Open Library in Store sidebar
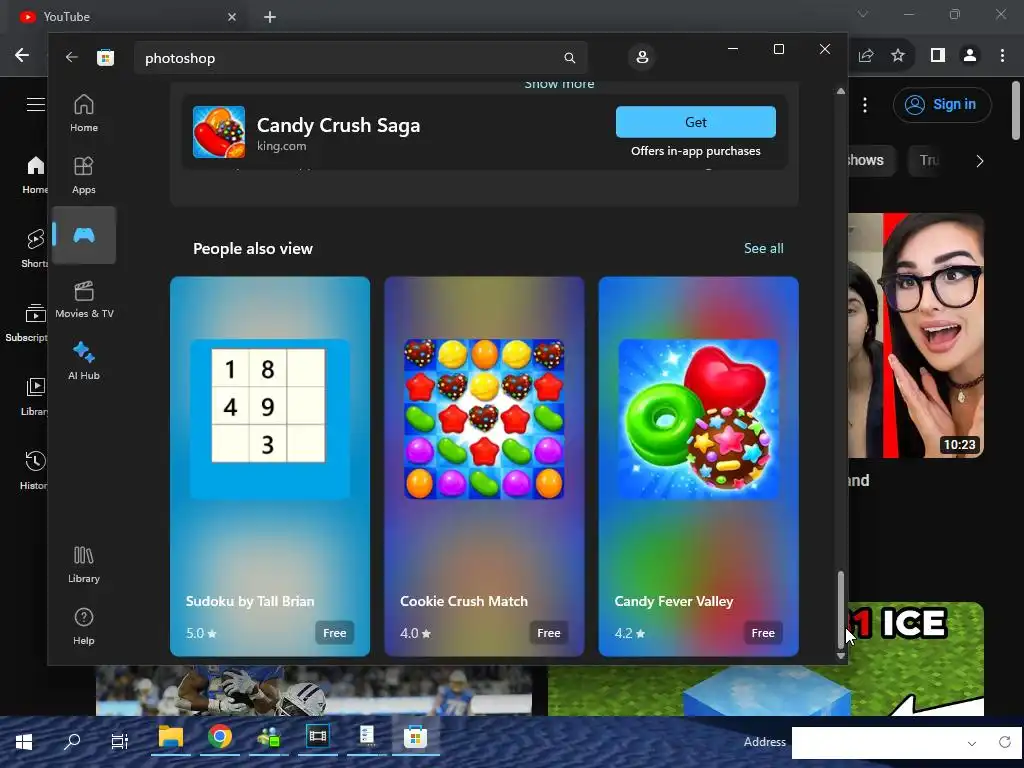This screenshot has height=768, width=1024. click(84, 564)
